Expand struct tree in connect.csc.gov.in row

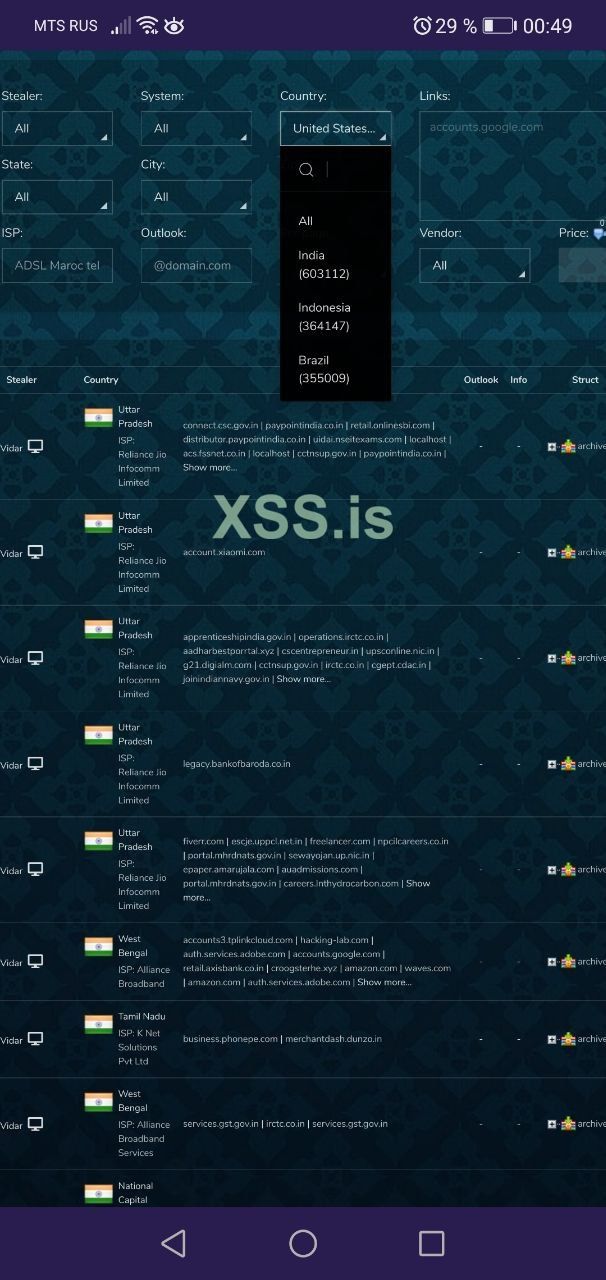click(552, 446)
